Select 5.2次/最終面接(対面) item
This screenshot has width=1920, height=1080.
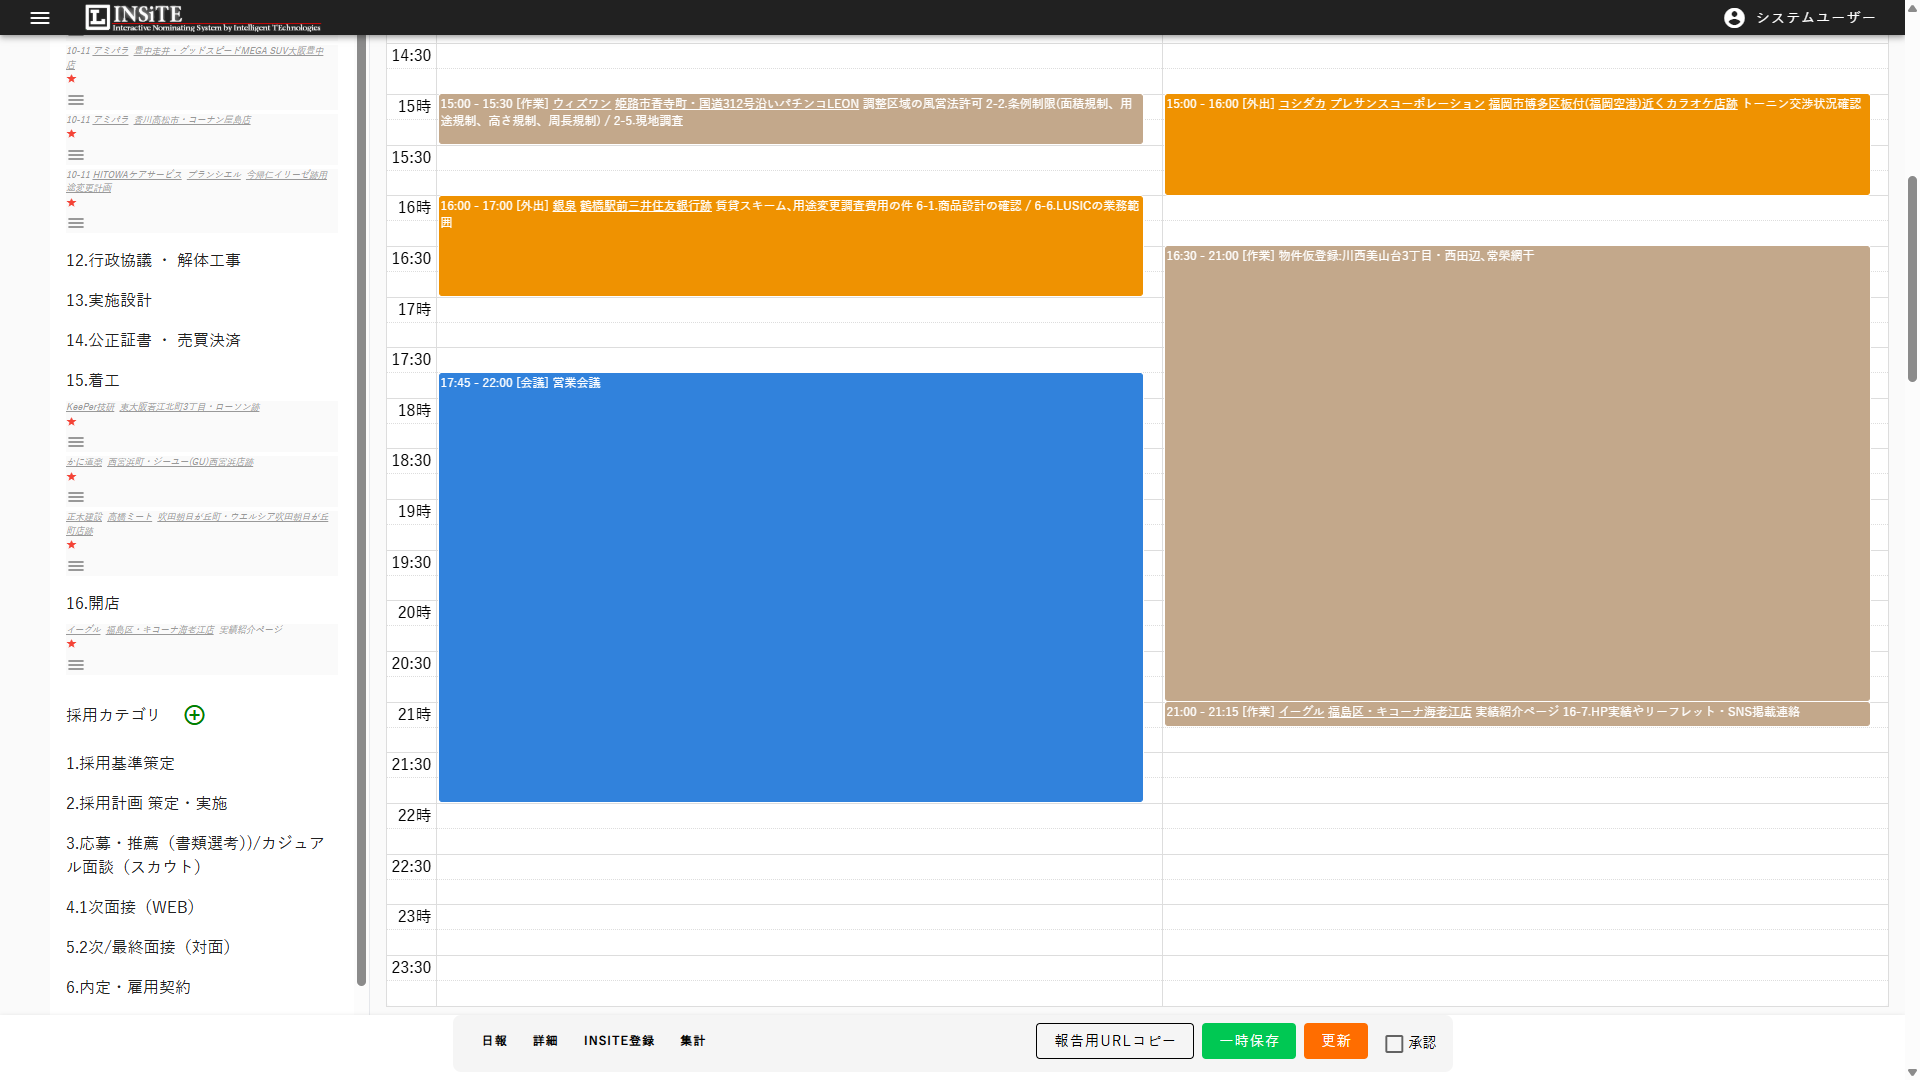tap(149, 947)
